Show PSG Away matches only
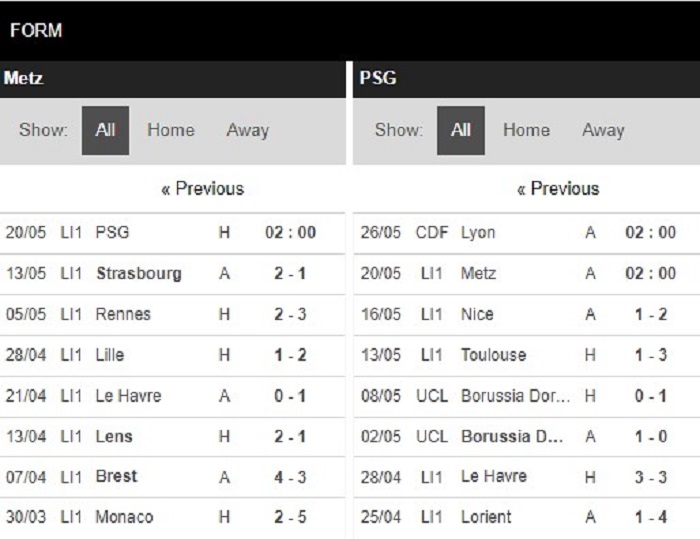700x539 pixels. point(603,130)
